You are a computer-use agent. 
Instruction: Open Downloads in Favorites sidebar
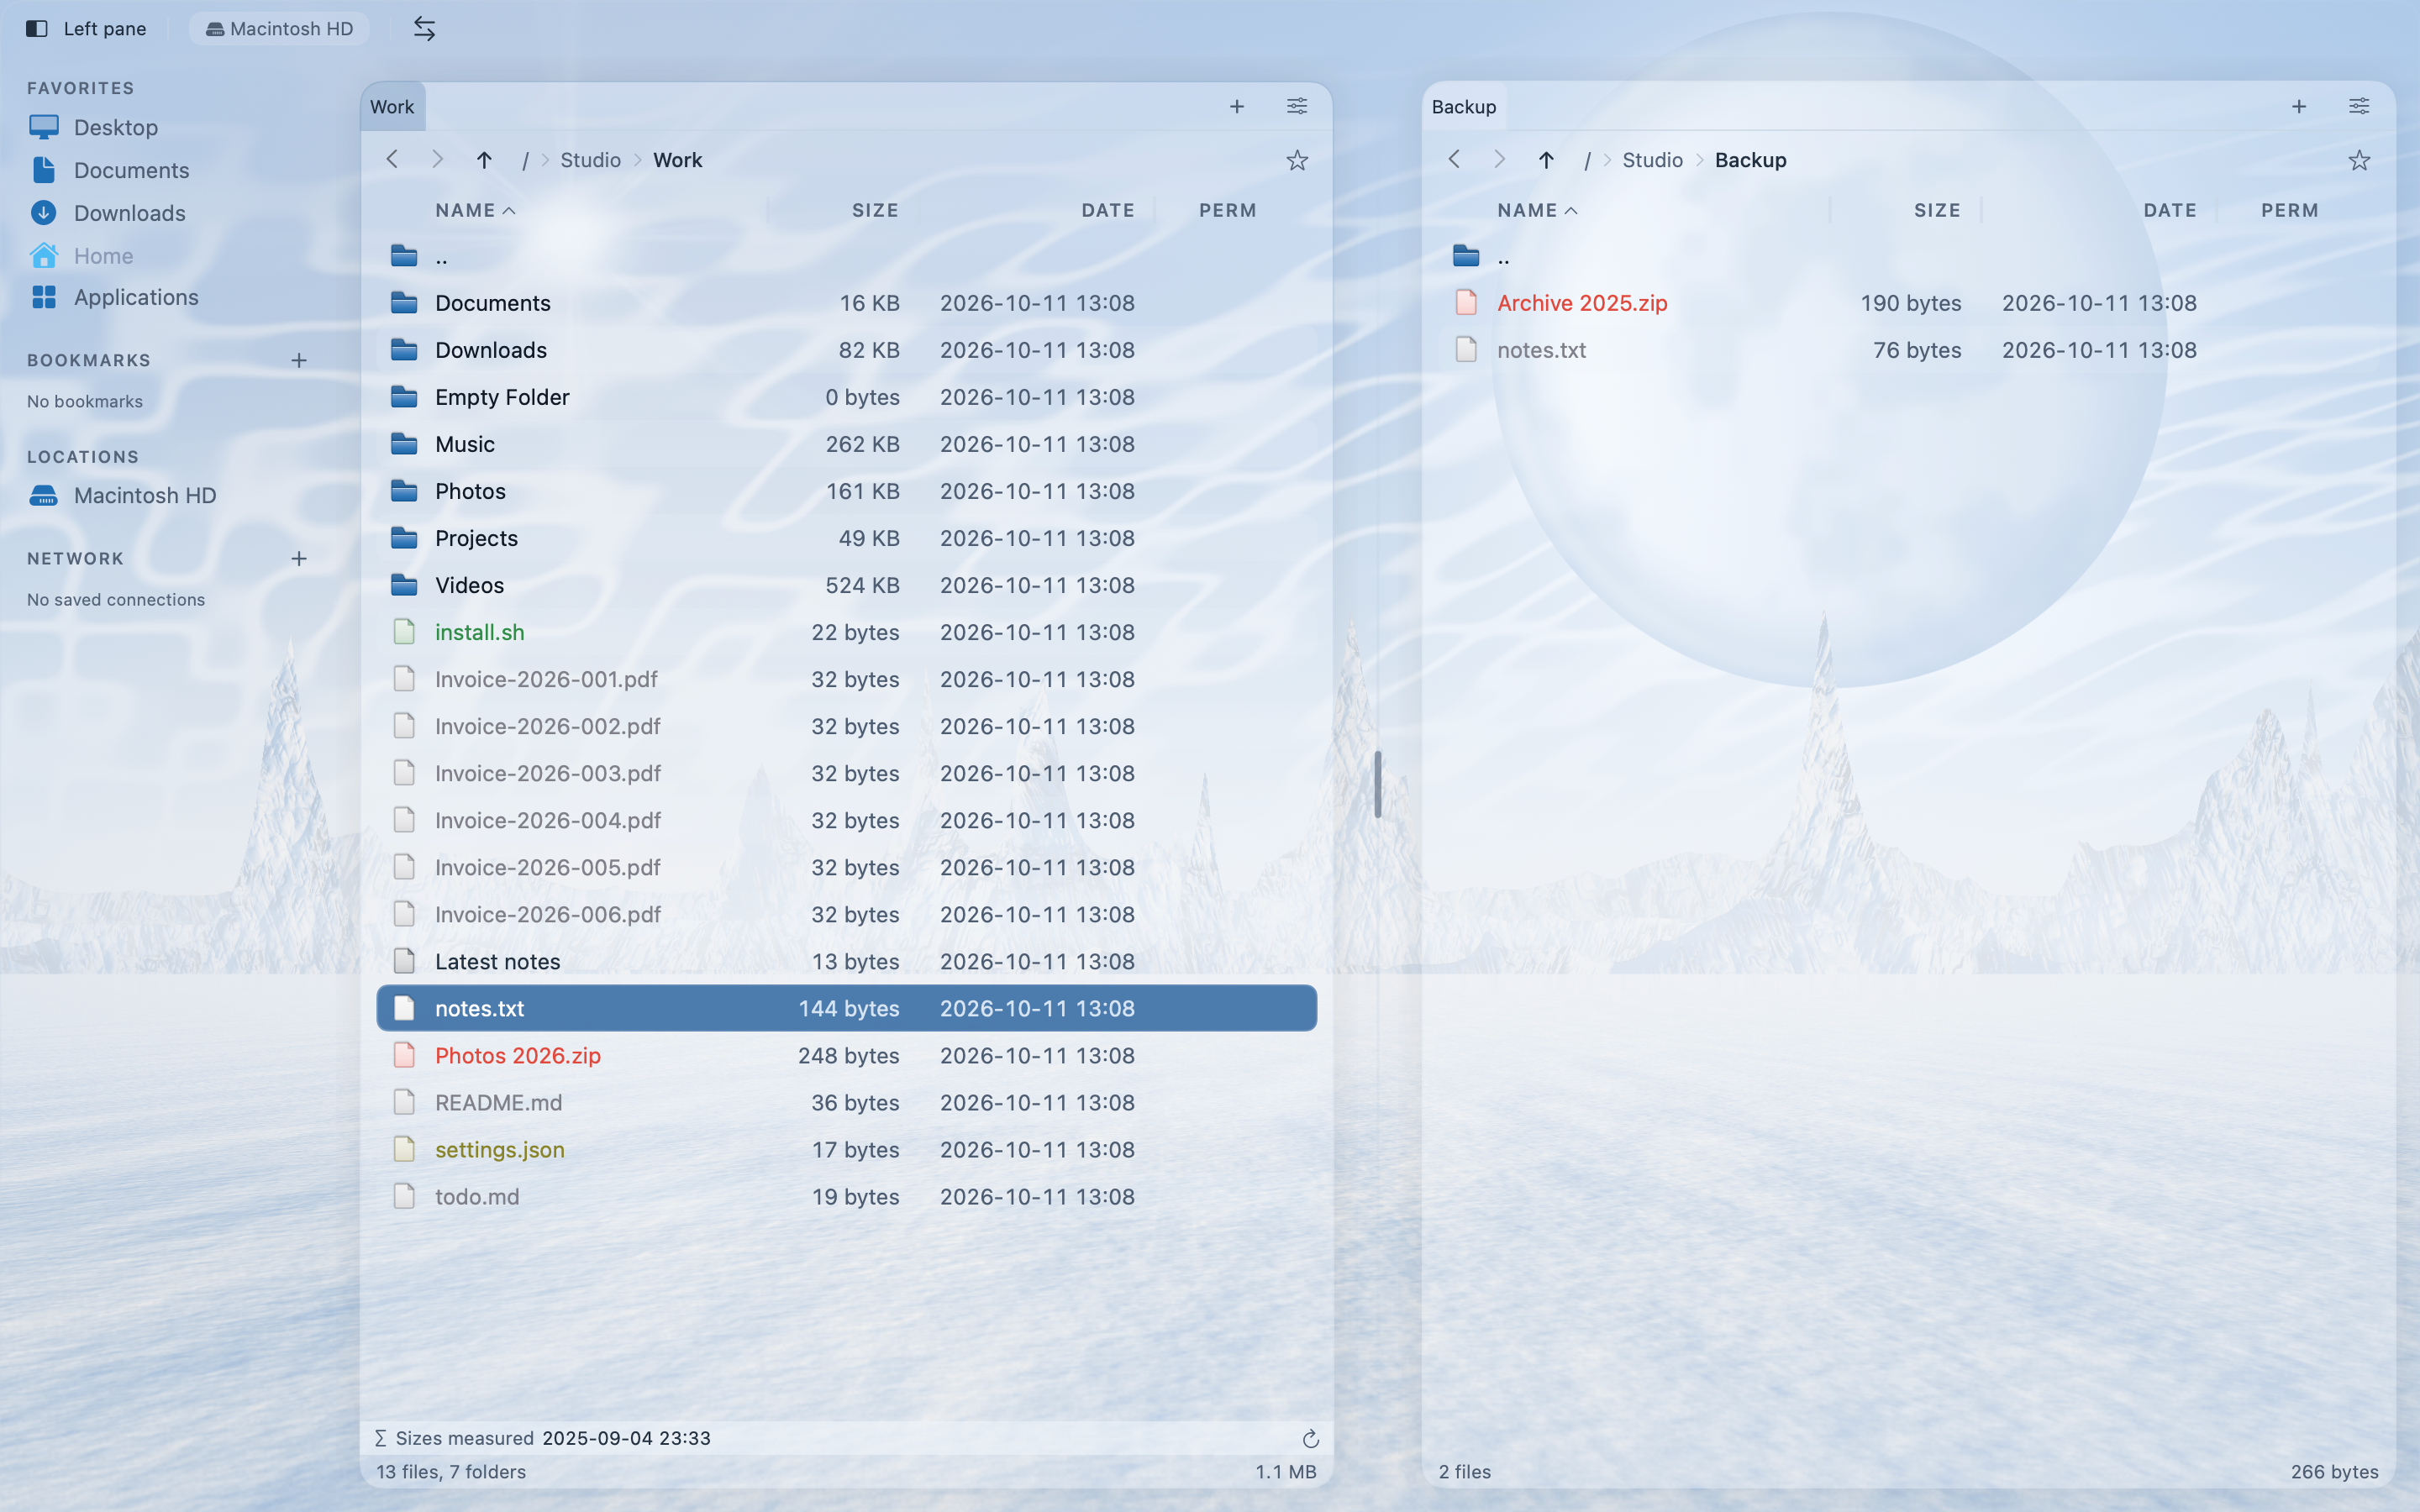tap(108, 213)
